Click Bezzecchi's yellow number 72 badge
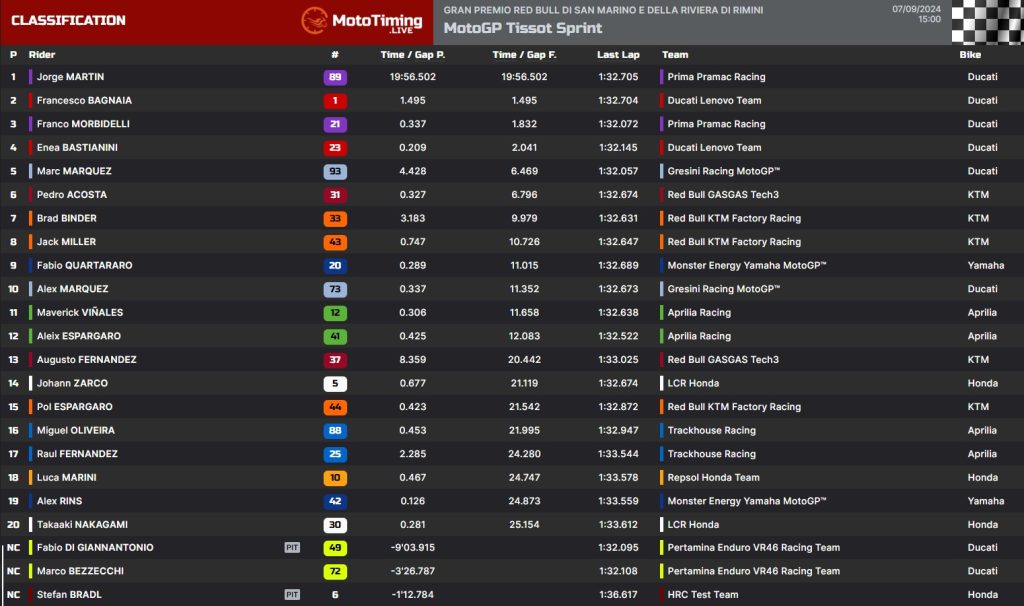This screenshot has height=606, width=1024. (x=335, y=571)
